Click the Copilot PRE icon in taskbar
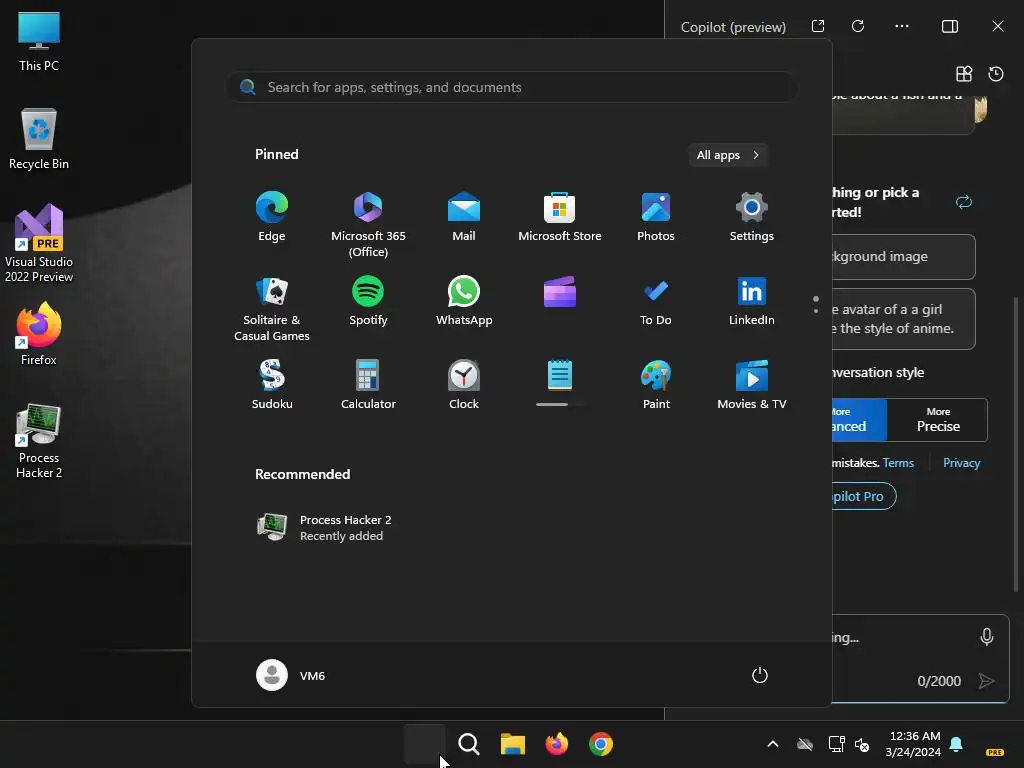Viewport: 1024px width, 768px height. click(x=995, y=752)
